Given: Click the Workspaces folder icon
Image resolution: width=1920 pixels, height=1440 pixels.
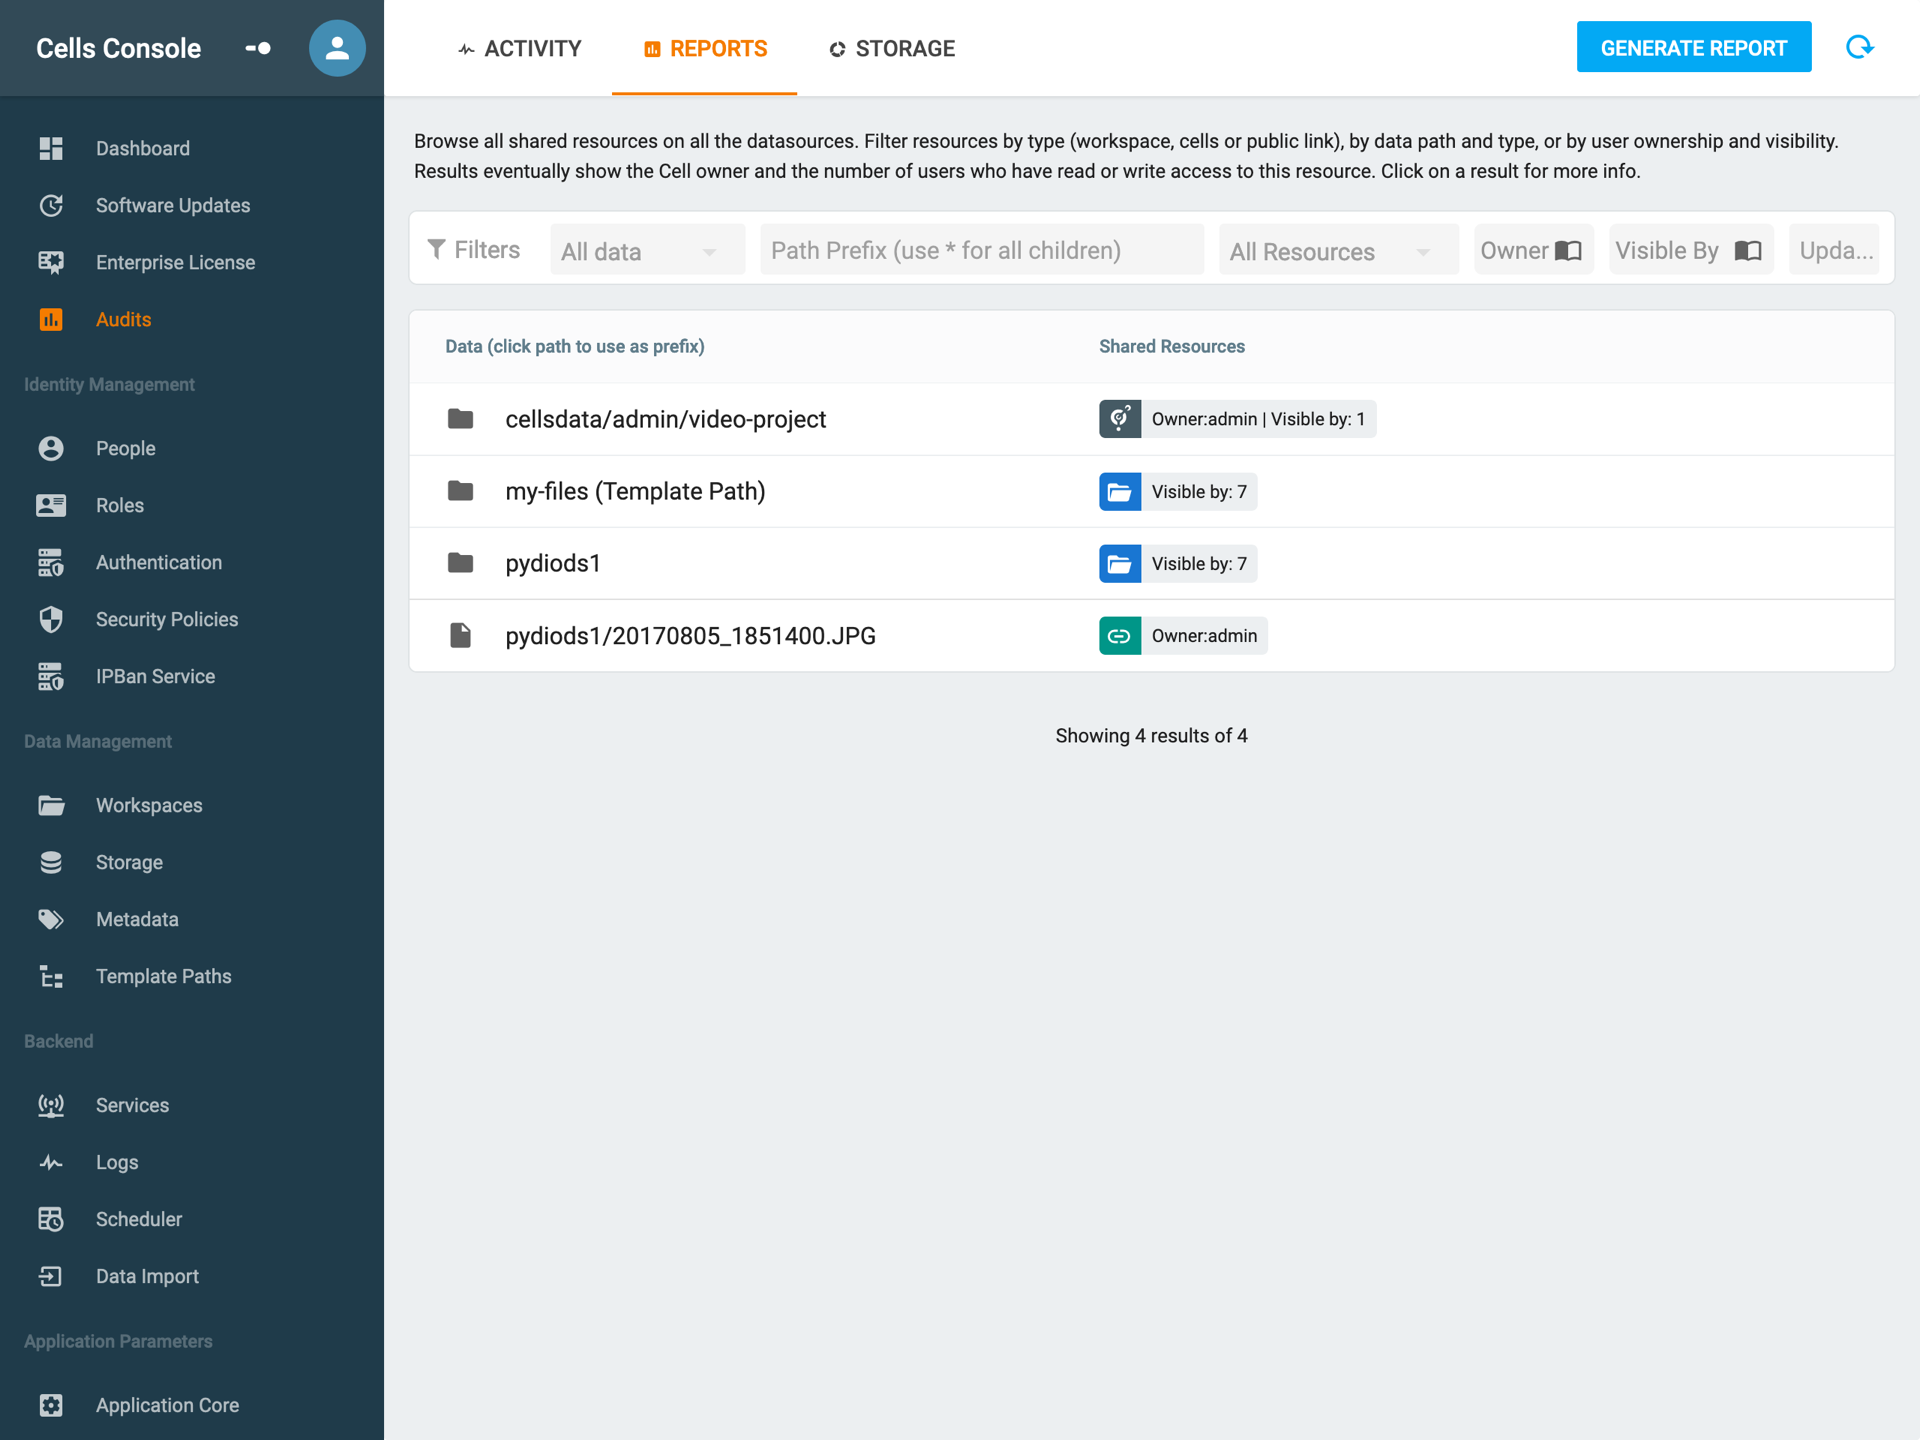Looking at the screenshot, I should (51, 805).
